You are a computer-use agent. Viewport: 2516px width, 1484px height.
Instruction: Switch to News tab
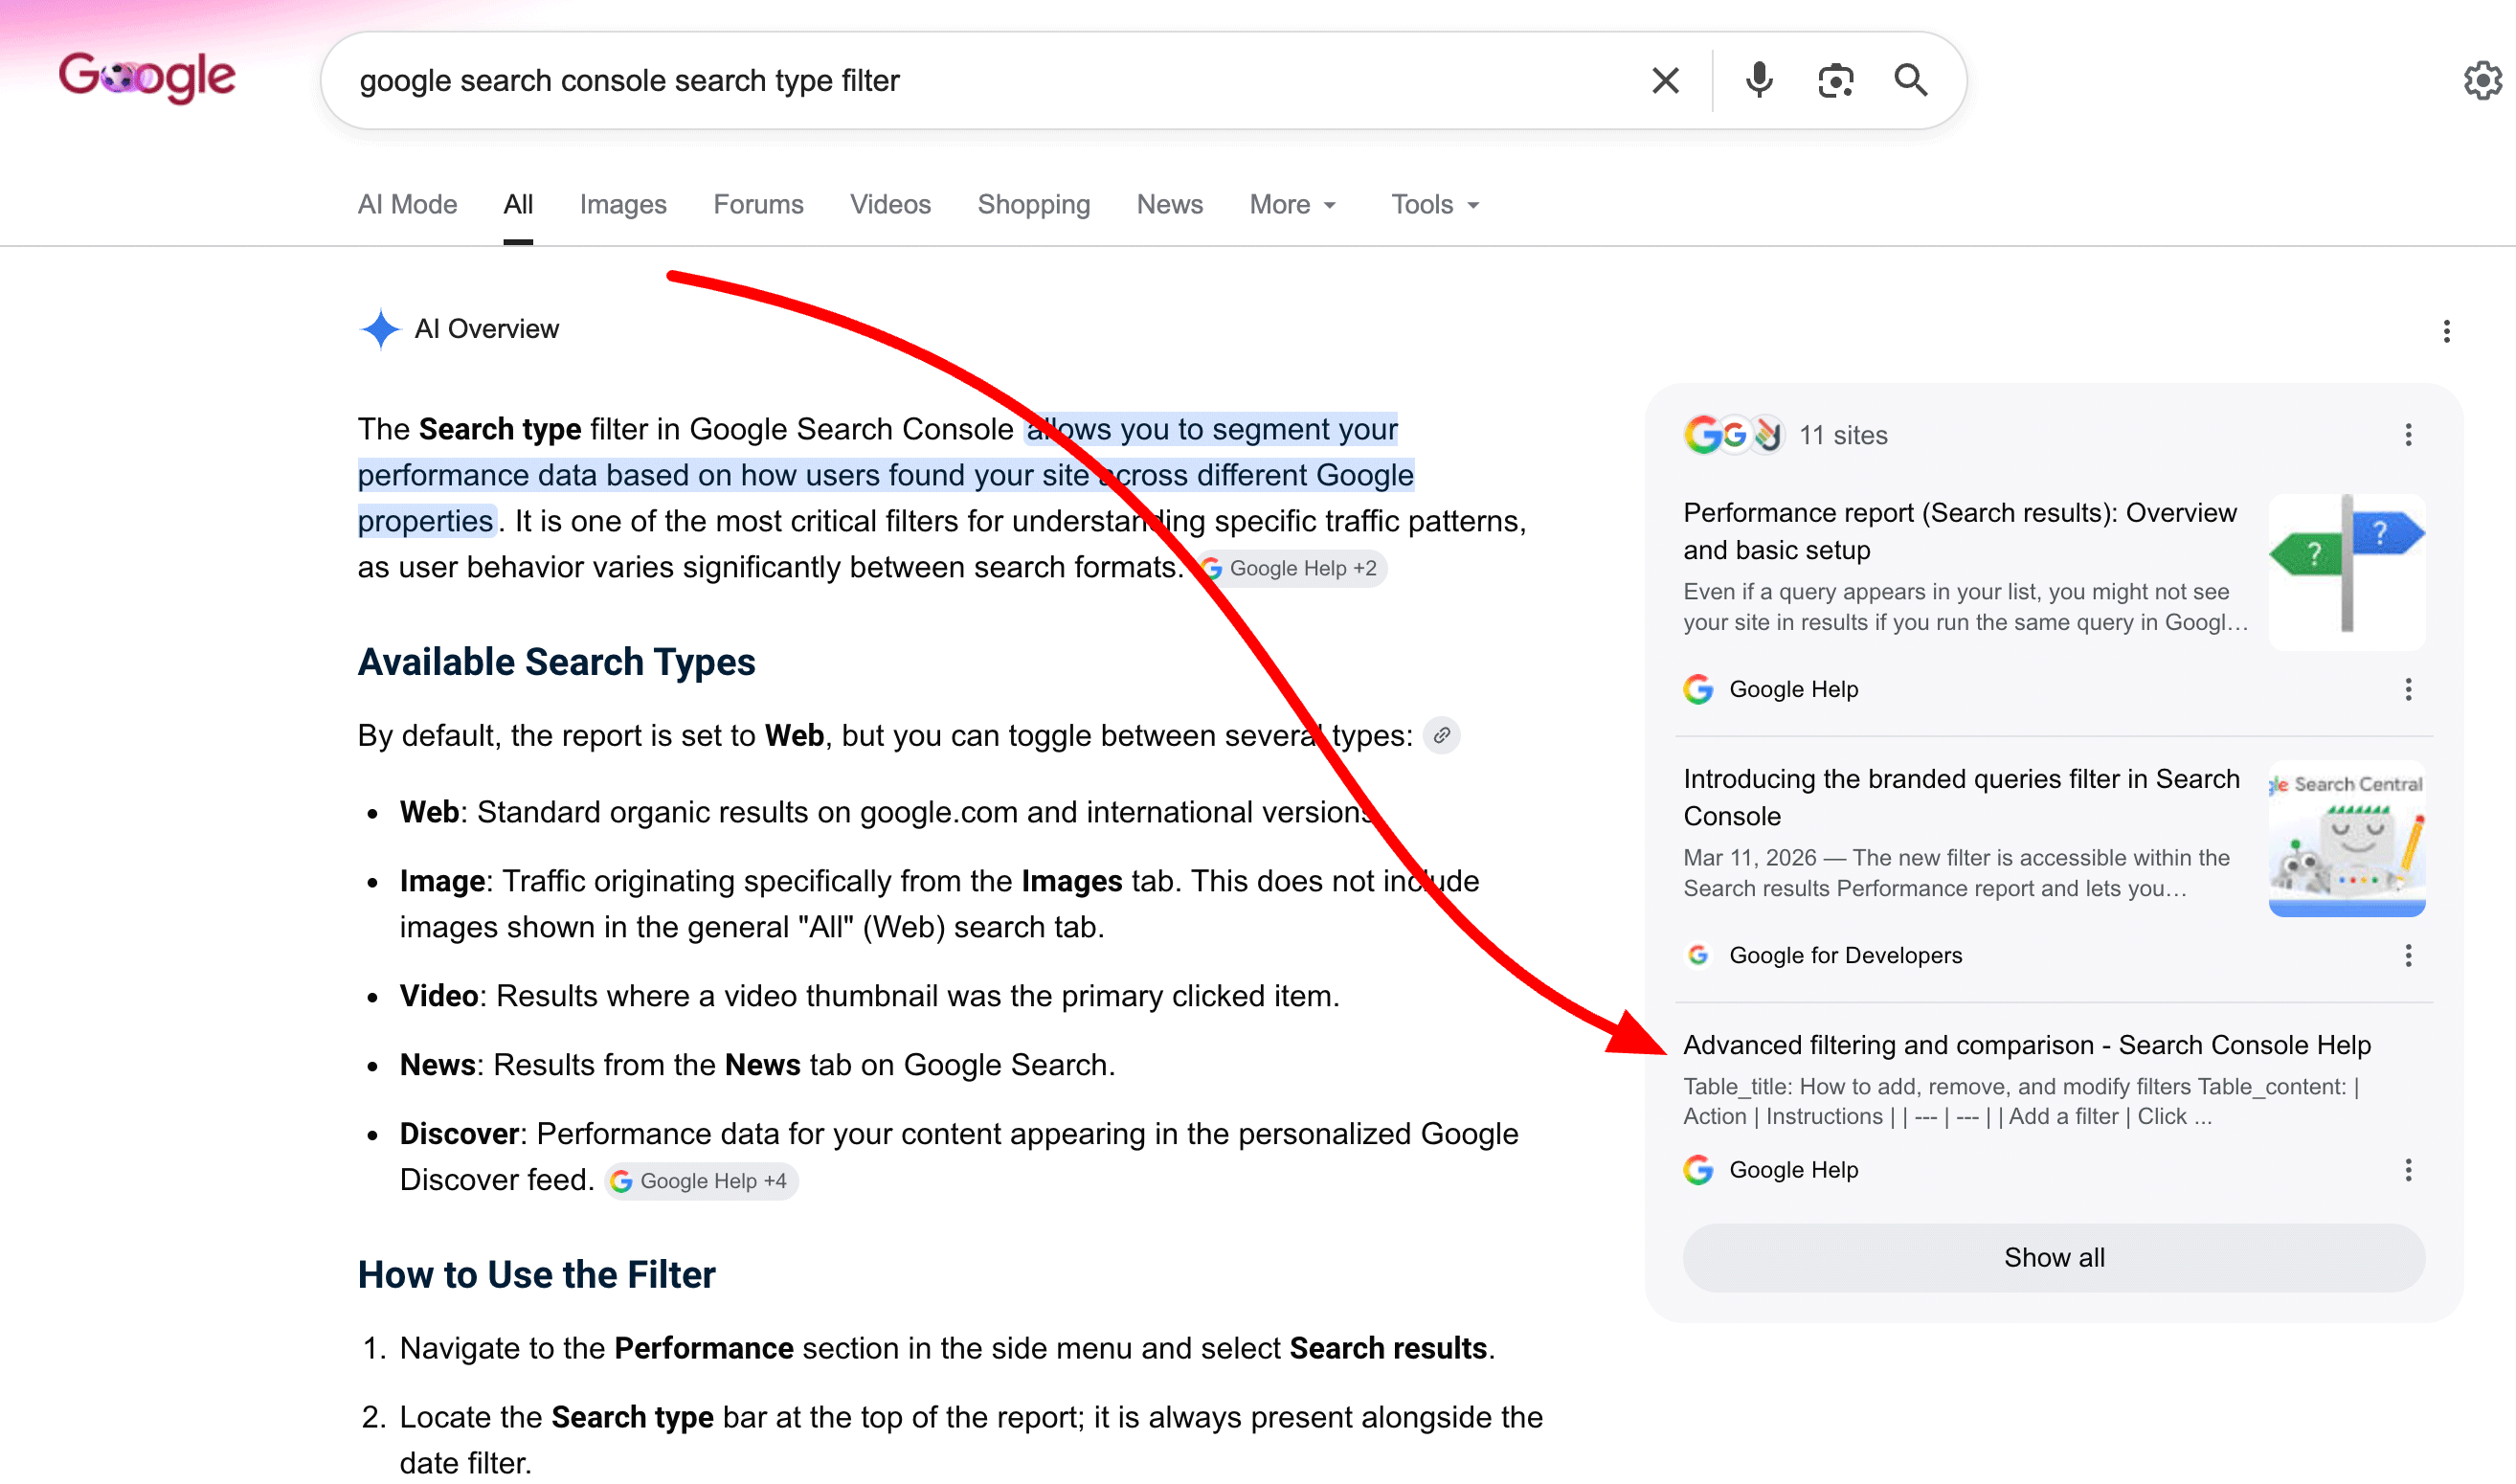(1170, 204)
